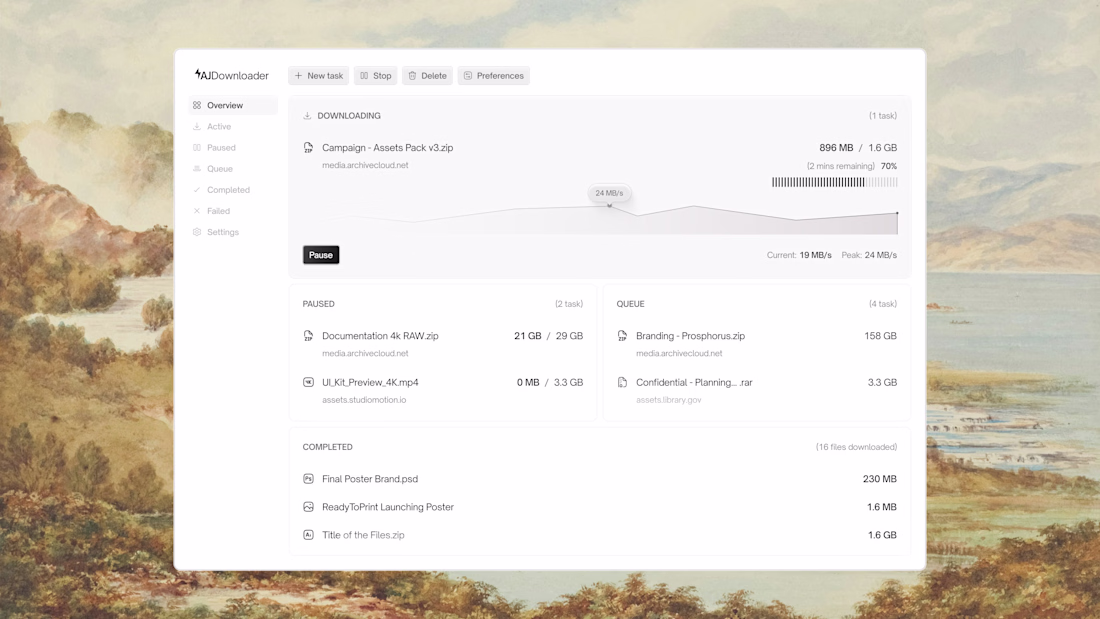Click the 4K video icon for UI_Kit_Preview_4K.mp4
This screenshot has width=1100, height=619.
click(308, 382)
